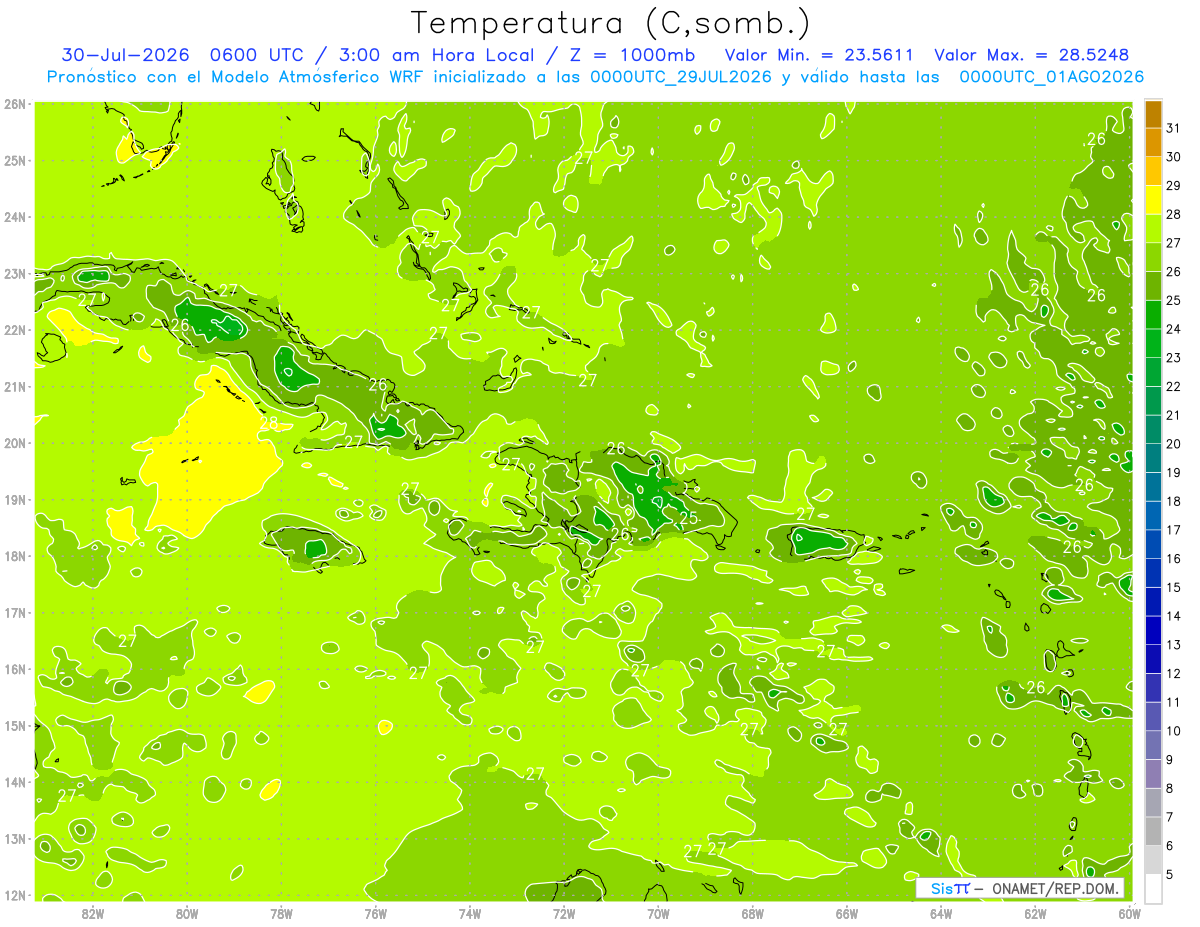Click the 76W longitude label
Viewport: 1200px width, 927px height.
pyautogui.click(x=375, y=914)
